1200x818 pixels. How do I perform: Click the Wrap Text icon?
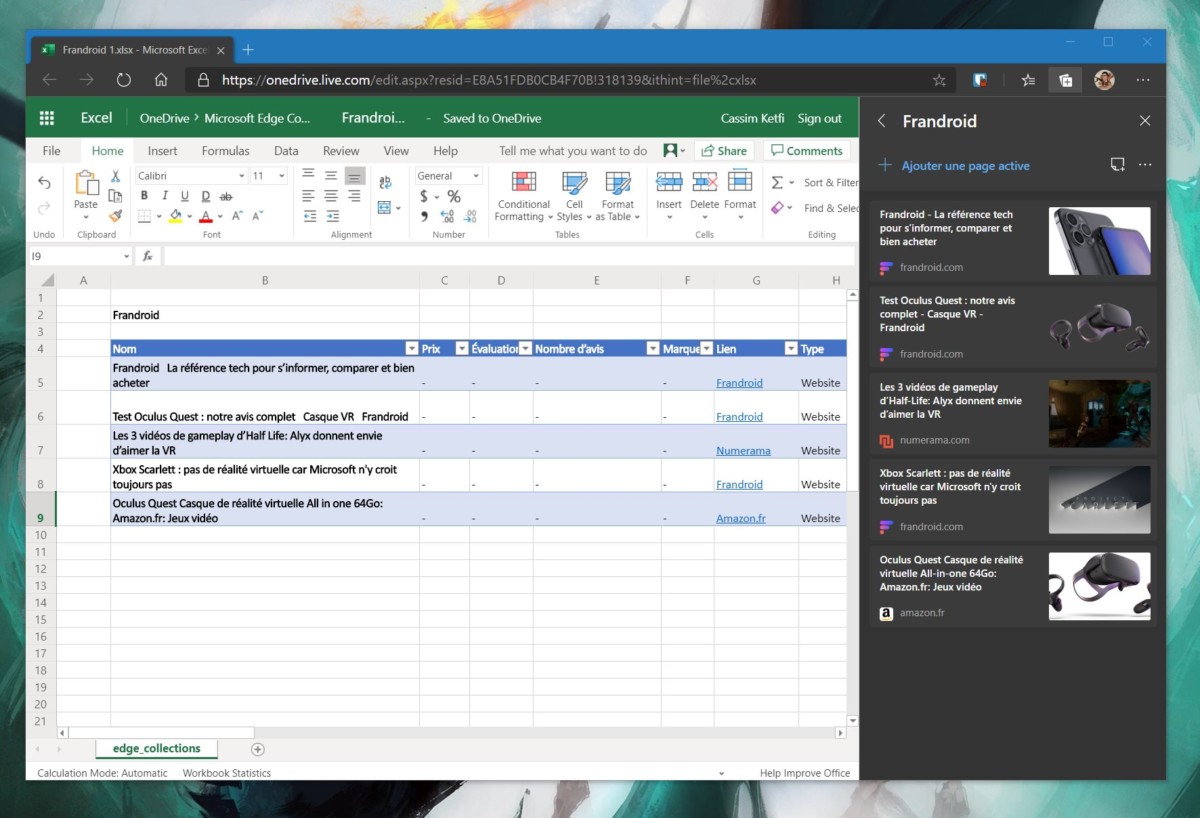click(385, 183)
